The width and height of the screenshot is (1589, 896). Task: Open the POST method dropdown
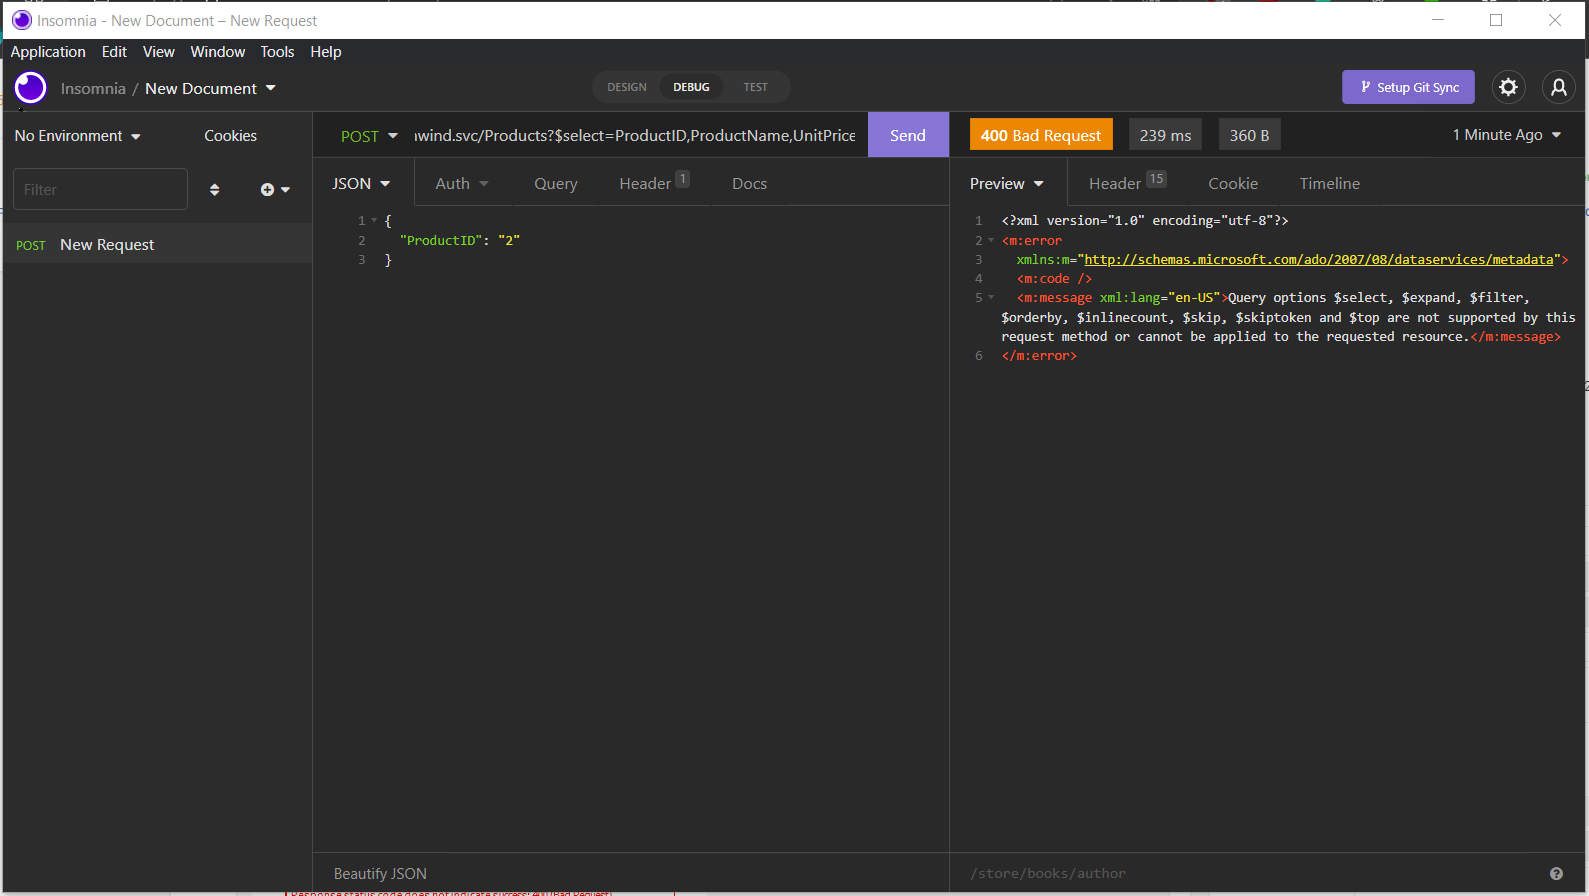point(369,136)
